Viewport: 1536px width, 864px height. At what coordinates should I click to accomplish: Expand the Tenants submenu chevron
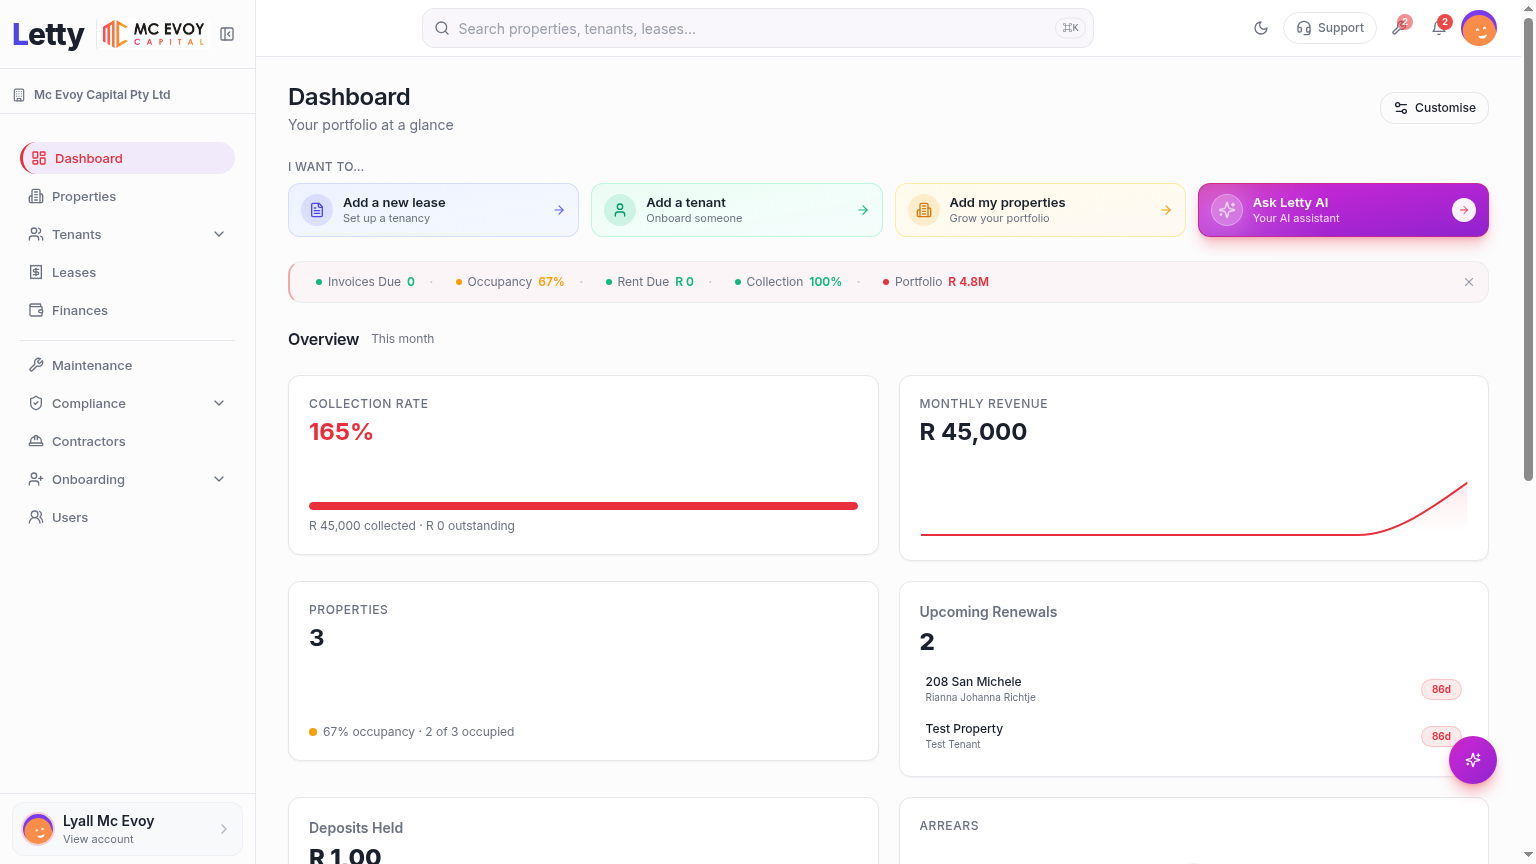click(x=219, y=234)
